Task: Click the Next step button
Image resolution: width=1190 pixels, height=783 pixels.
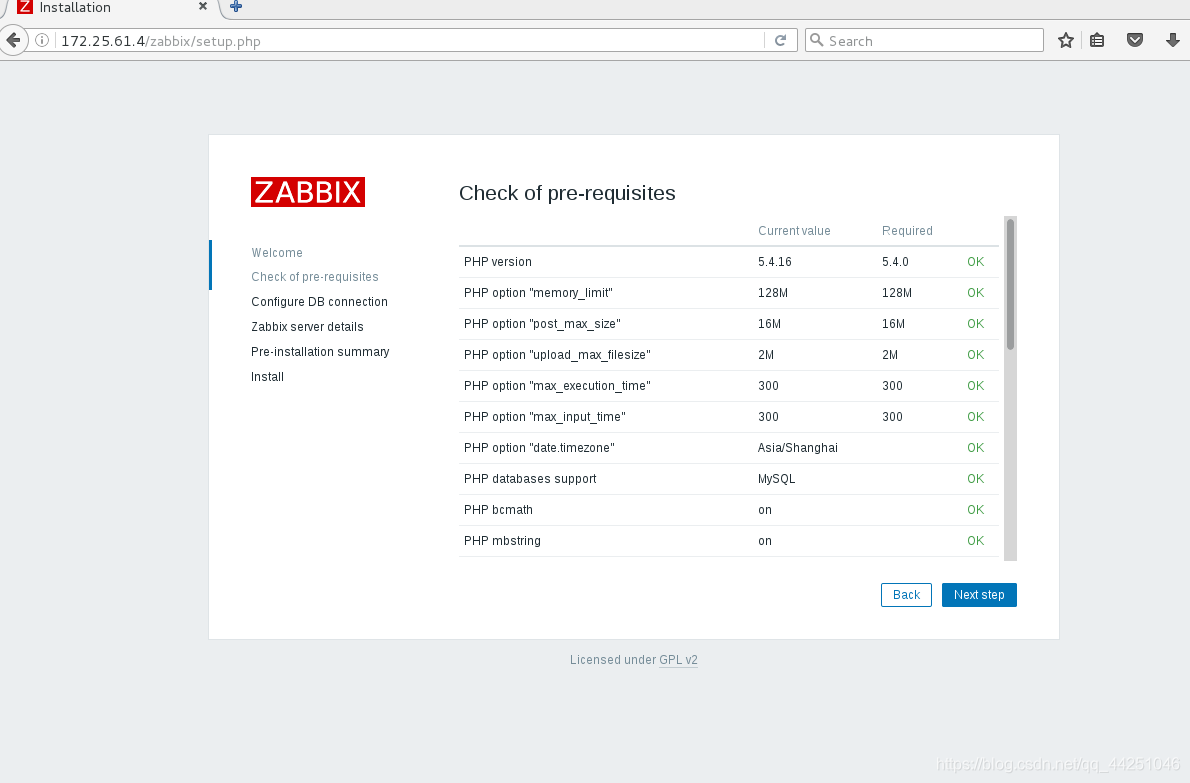Action: 979,595
